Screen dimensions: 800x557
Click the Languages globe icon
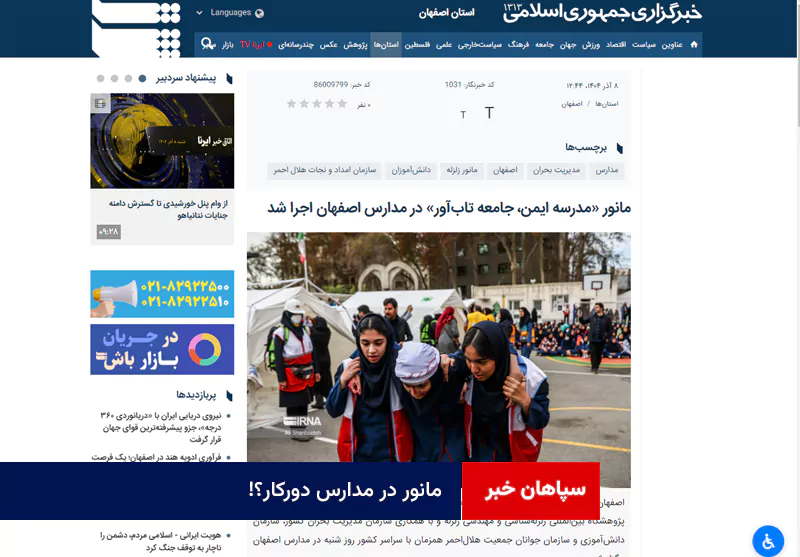(259, 13)
